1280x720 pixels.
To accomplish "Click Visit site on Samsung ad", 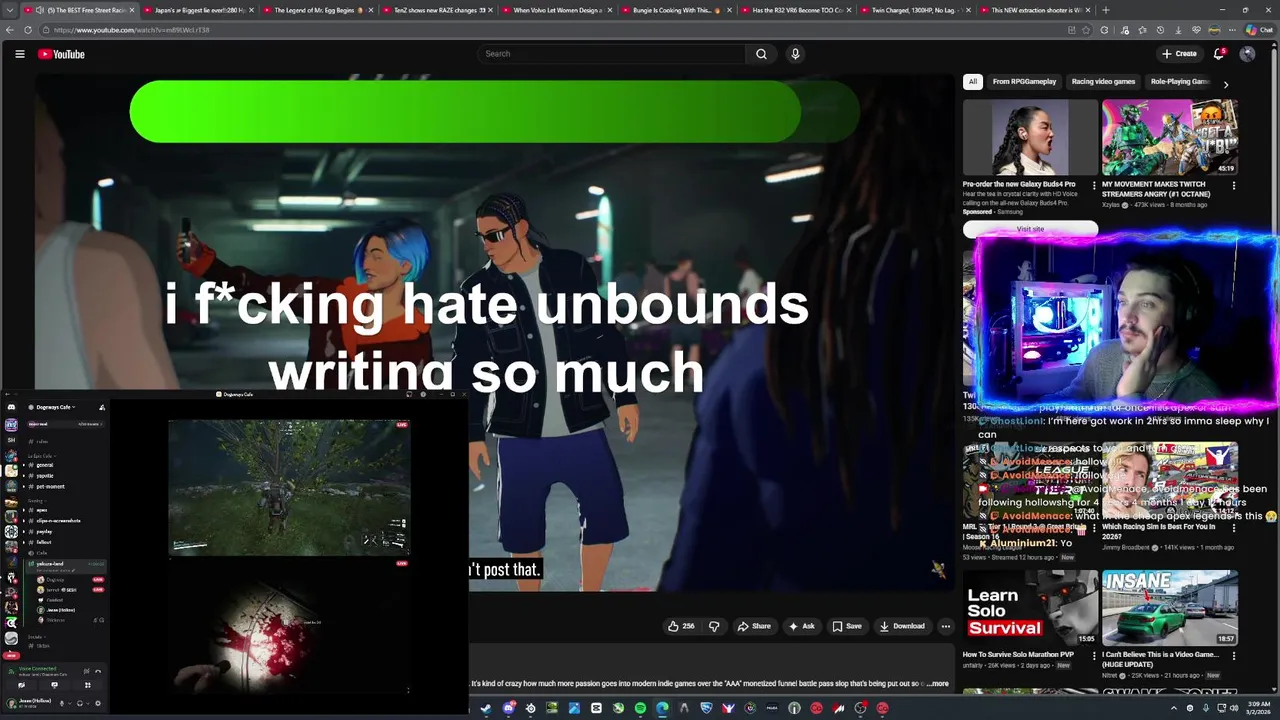I will 1030,229.
